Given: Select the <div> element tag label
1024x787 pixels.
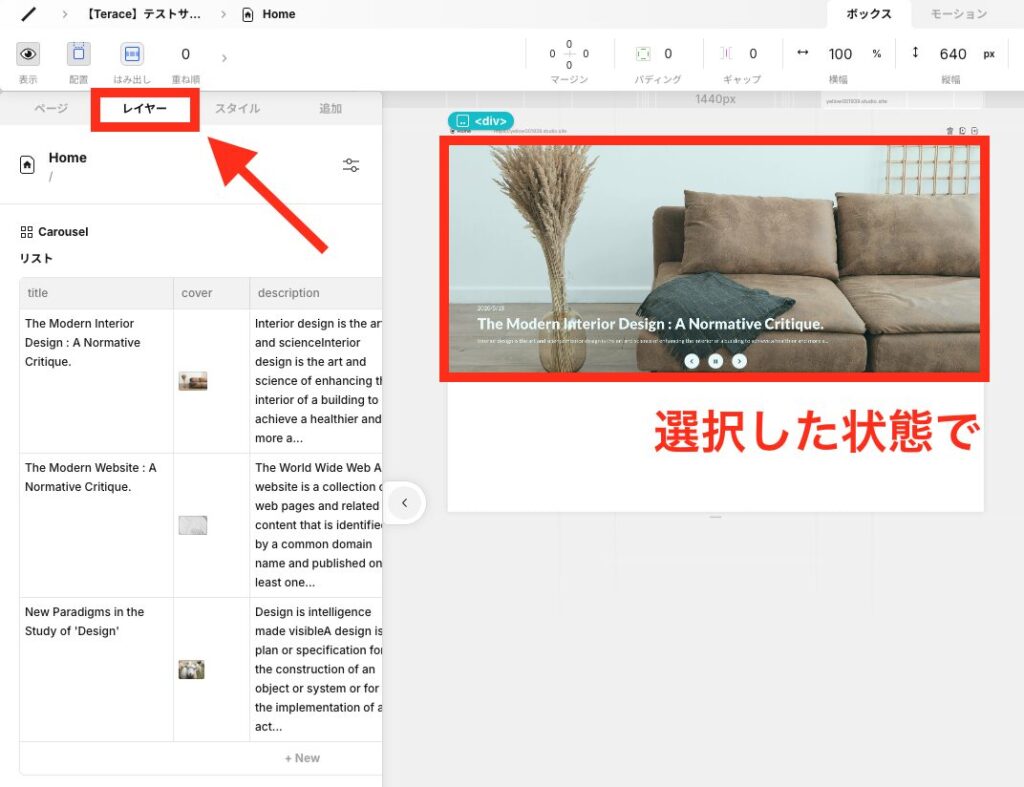Looking at the screenshot, I should [x=481, y=121].
